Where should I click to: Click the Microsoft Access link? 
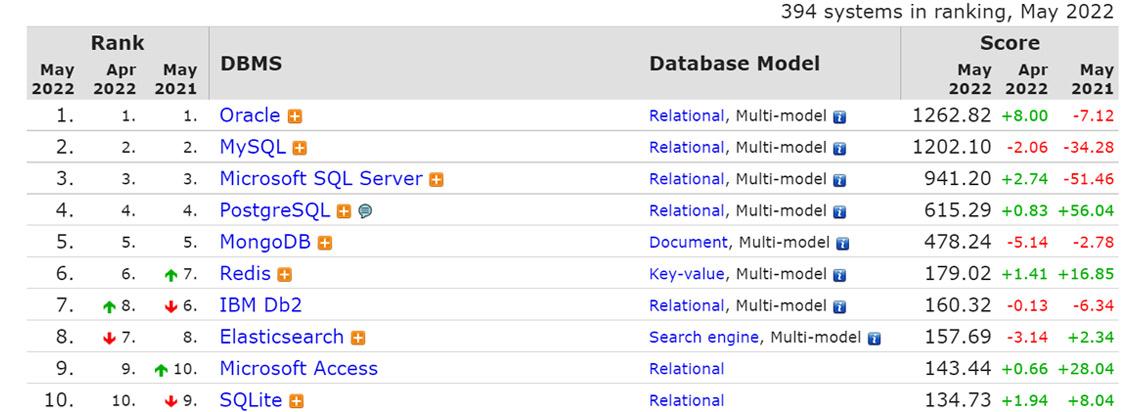[x=298, y=368]
